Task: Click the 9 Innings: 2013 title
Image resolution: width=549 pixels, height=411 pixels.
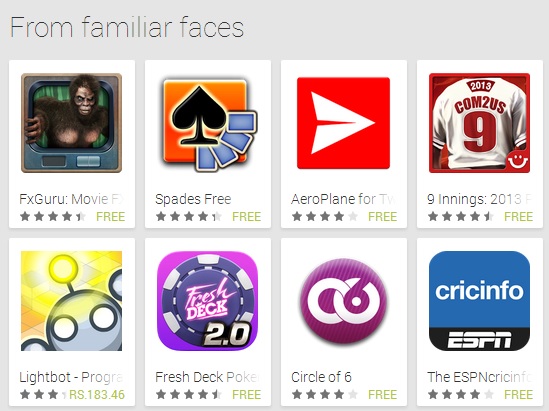Action: pyautogui.click(x=479, y=199)
